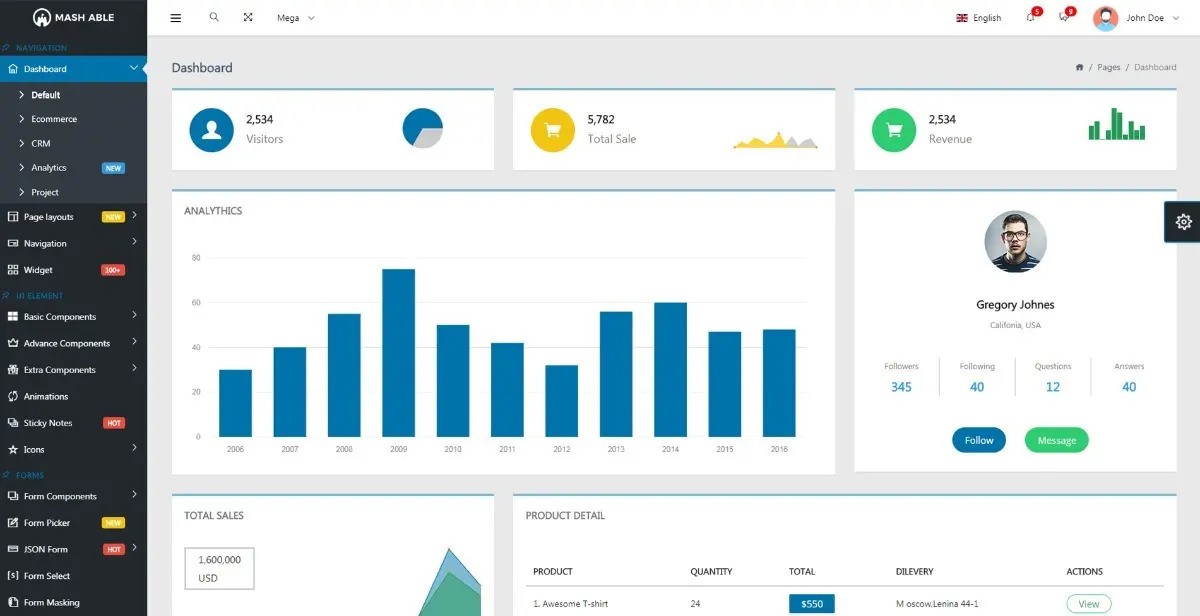The image size is (1200, 616).
Task: Click the Following count 40
Action: pos(977,387)
